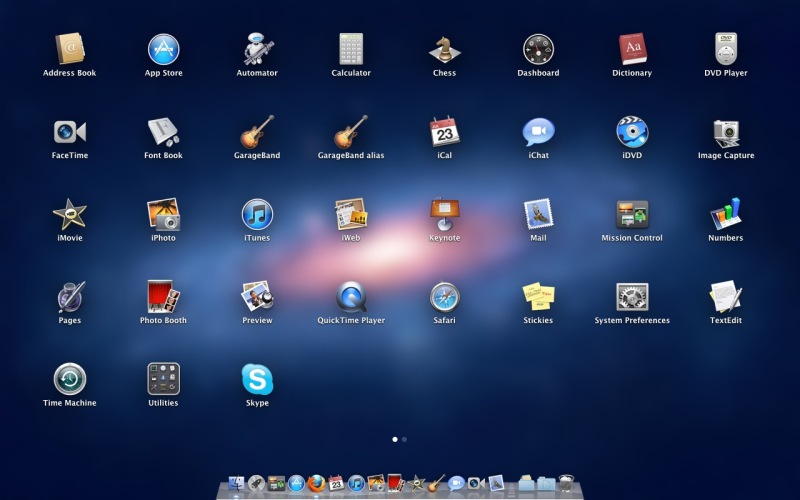Switch to the second Launchpad page dot

point(405,439)
